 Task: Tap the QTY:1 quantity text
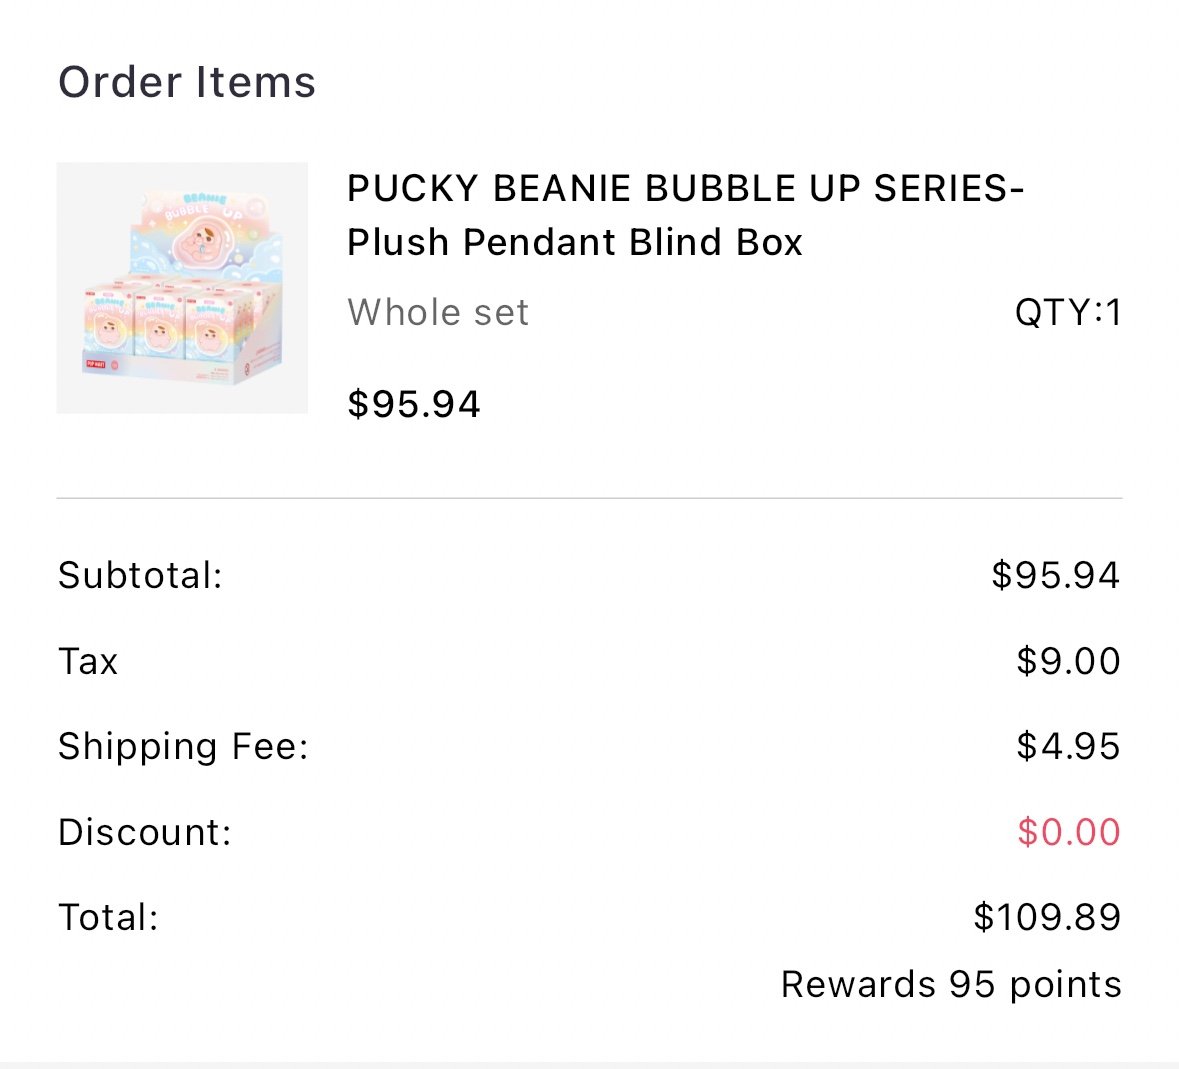point(1068,312)
